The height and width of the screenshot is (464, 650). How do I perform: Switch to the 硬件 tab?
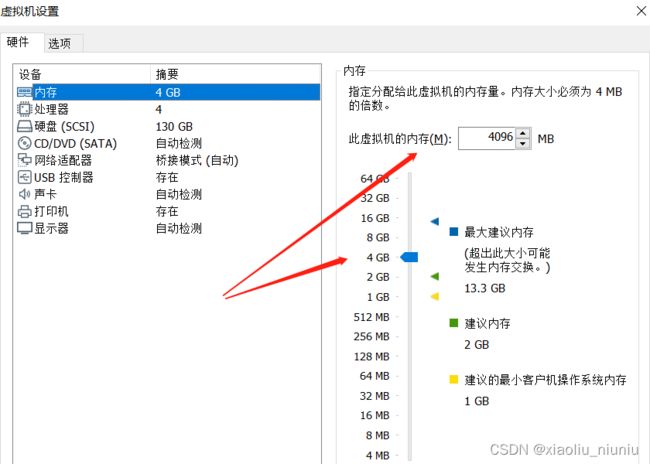point(18,42)
